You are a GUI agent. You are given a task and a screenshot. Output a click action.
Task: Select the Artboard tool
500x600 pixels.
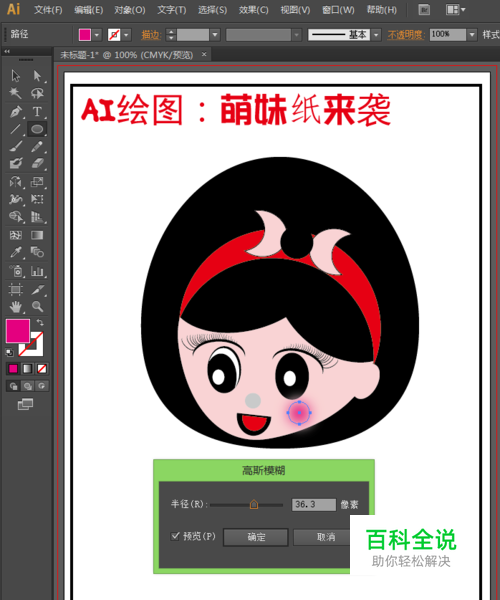15,289
